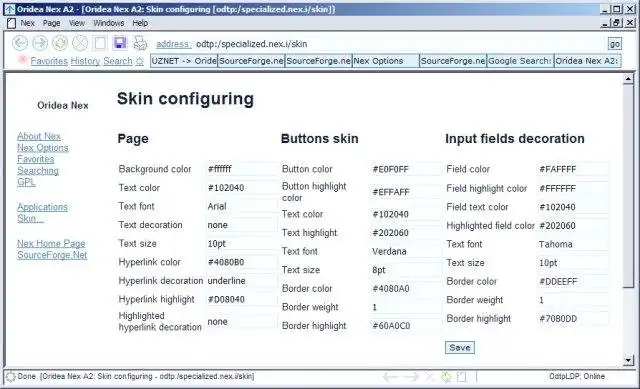This screenshot has height=389, width=640.
Task: Switch to the UZNET -> Oride tab
Action: point(184,61)
